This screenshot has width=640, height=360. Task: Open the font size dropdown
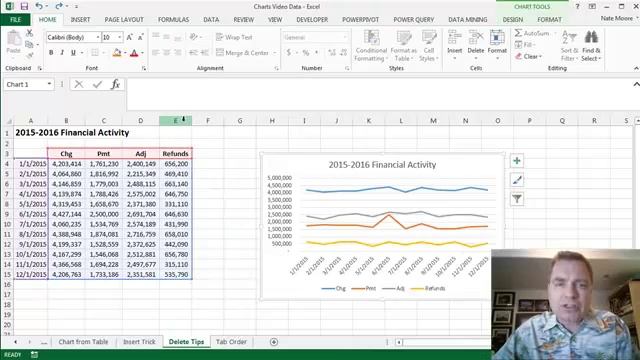coord(120,37)
